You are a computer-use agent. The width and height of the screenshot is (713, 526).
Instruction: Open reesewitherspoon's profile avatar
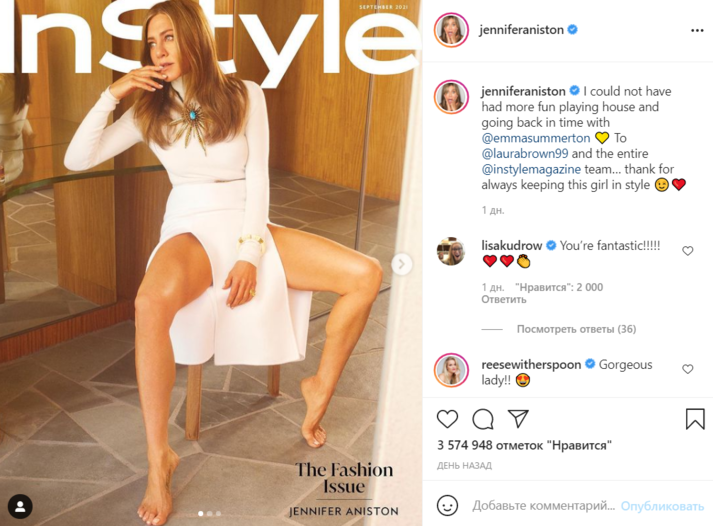[x=451, y=370]
